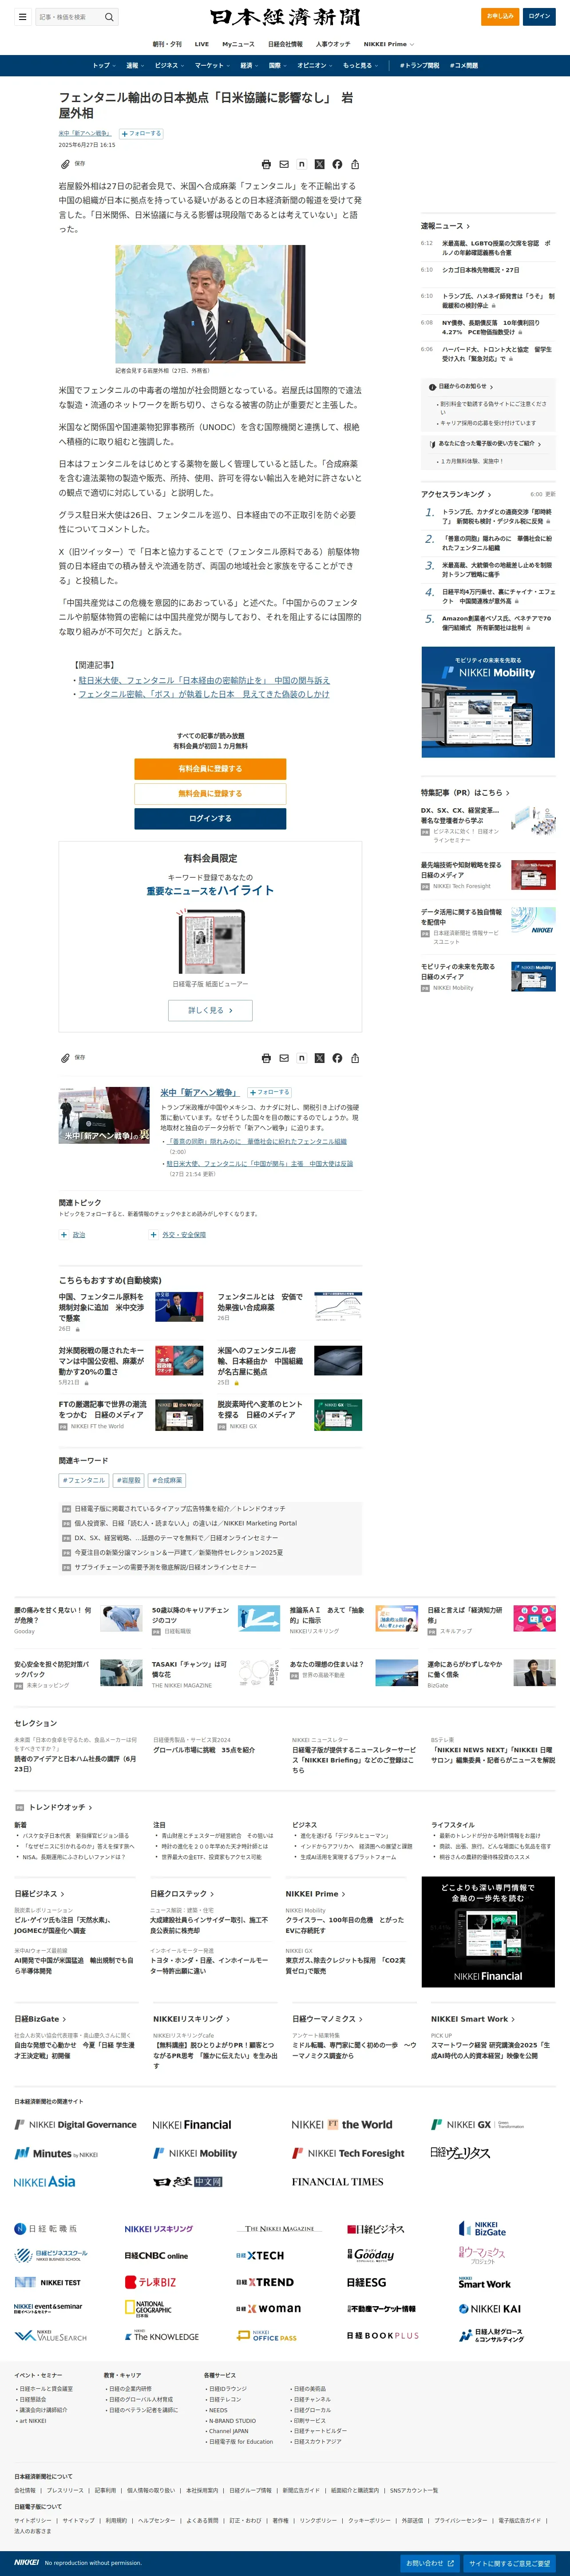570x2576 pixels.
Task: Open 日経会社情報
Action: pyautogui.click(x=285, y=44)
